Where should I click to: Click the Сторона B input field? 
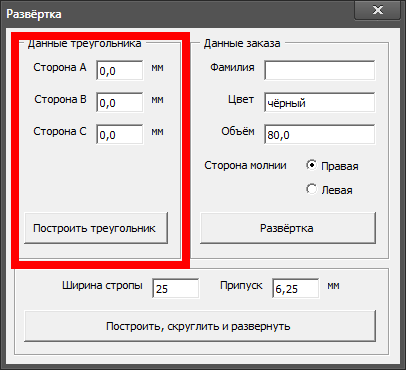click(x=120, y=102)
